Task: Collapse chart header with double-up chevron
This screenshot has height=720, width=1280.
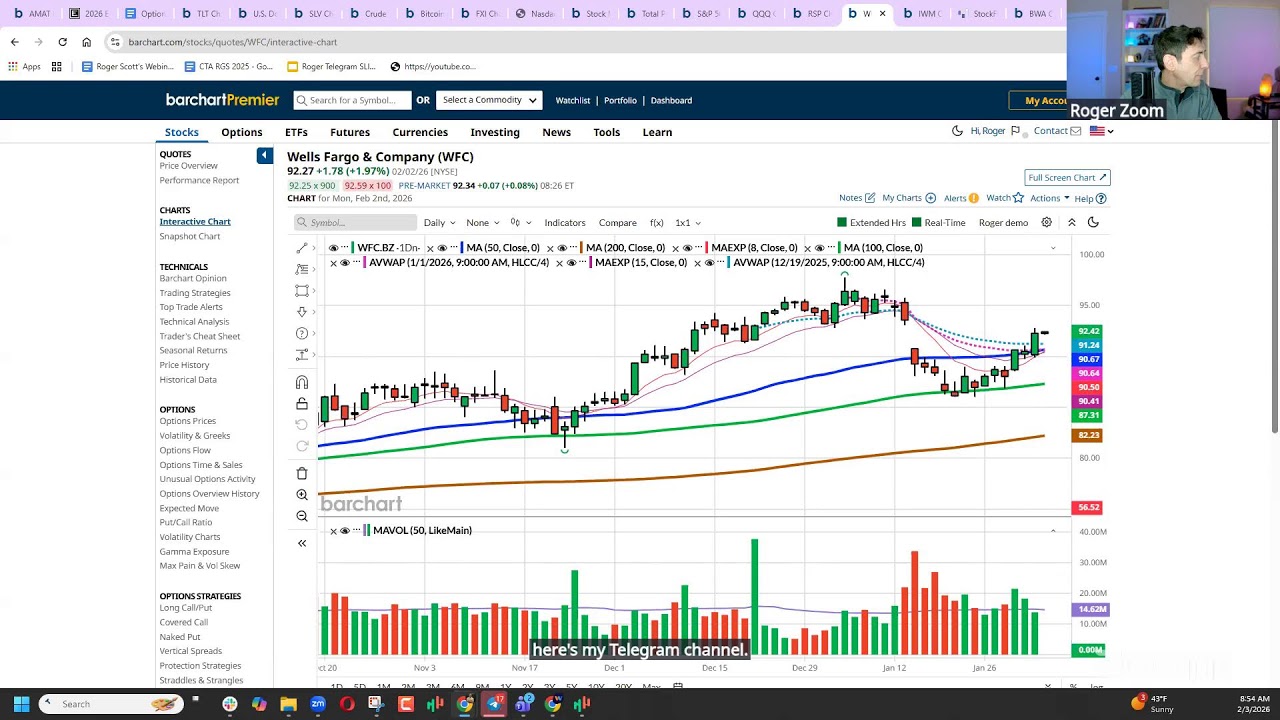Action: 1071,223
